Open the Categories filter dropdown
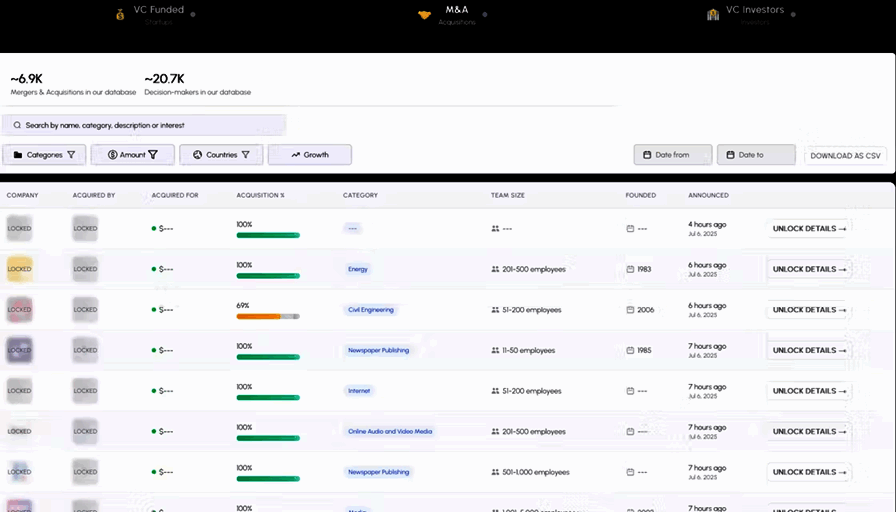Image resolution: width=896 pixels, height=512 pixels. point(44,155)
